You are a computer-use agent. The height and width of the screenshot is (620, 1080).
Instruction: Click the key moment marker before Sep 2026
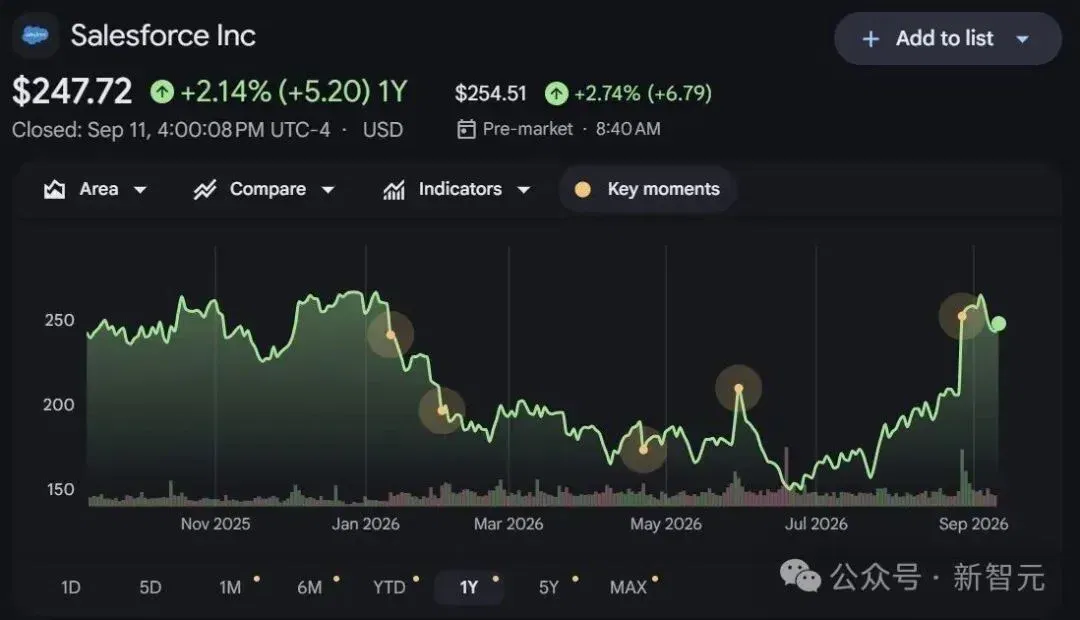pyautogui.click(x=962, y=316)
